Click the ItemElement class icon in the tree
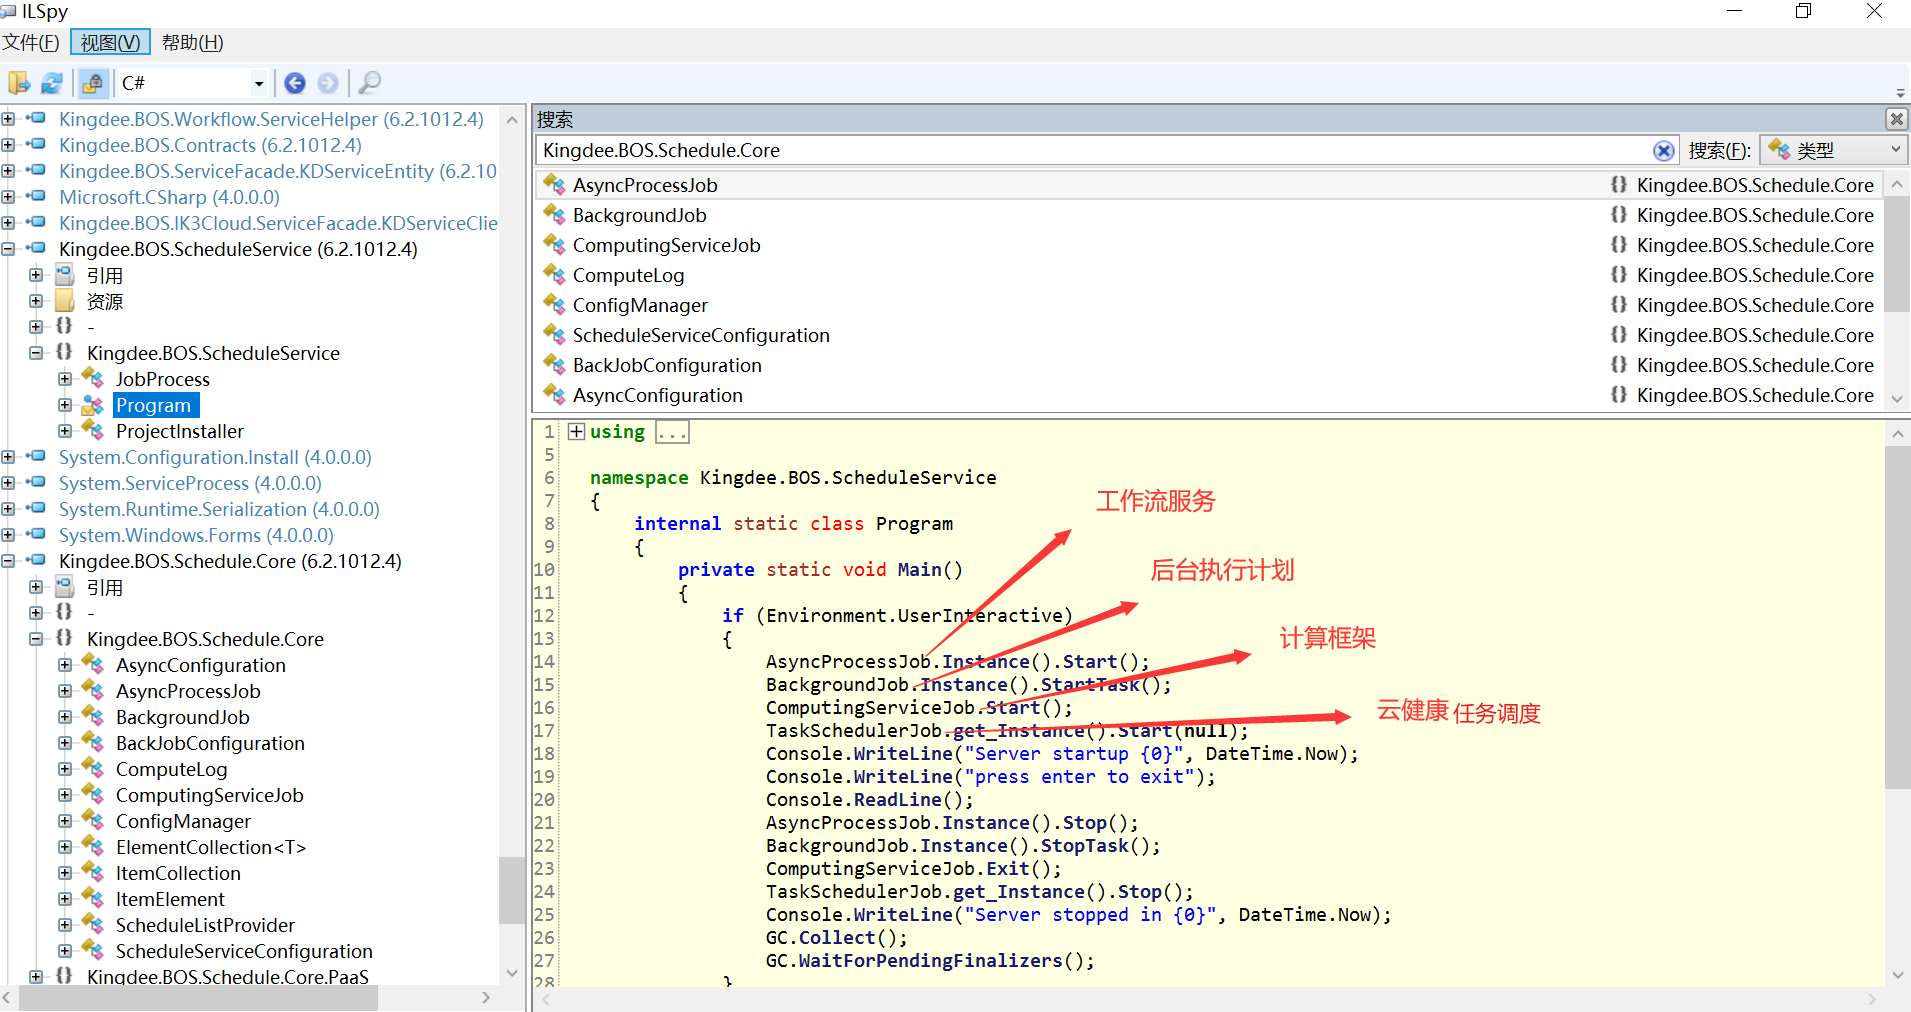1911x1012 pixels. click(93, 899)
